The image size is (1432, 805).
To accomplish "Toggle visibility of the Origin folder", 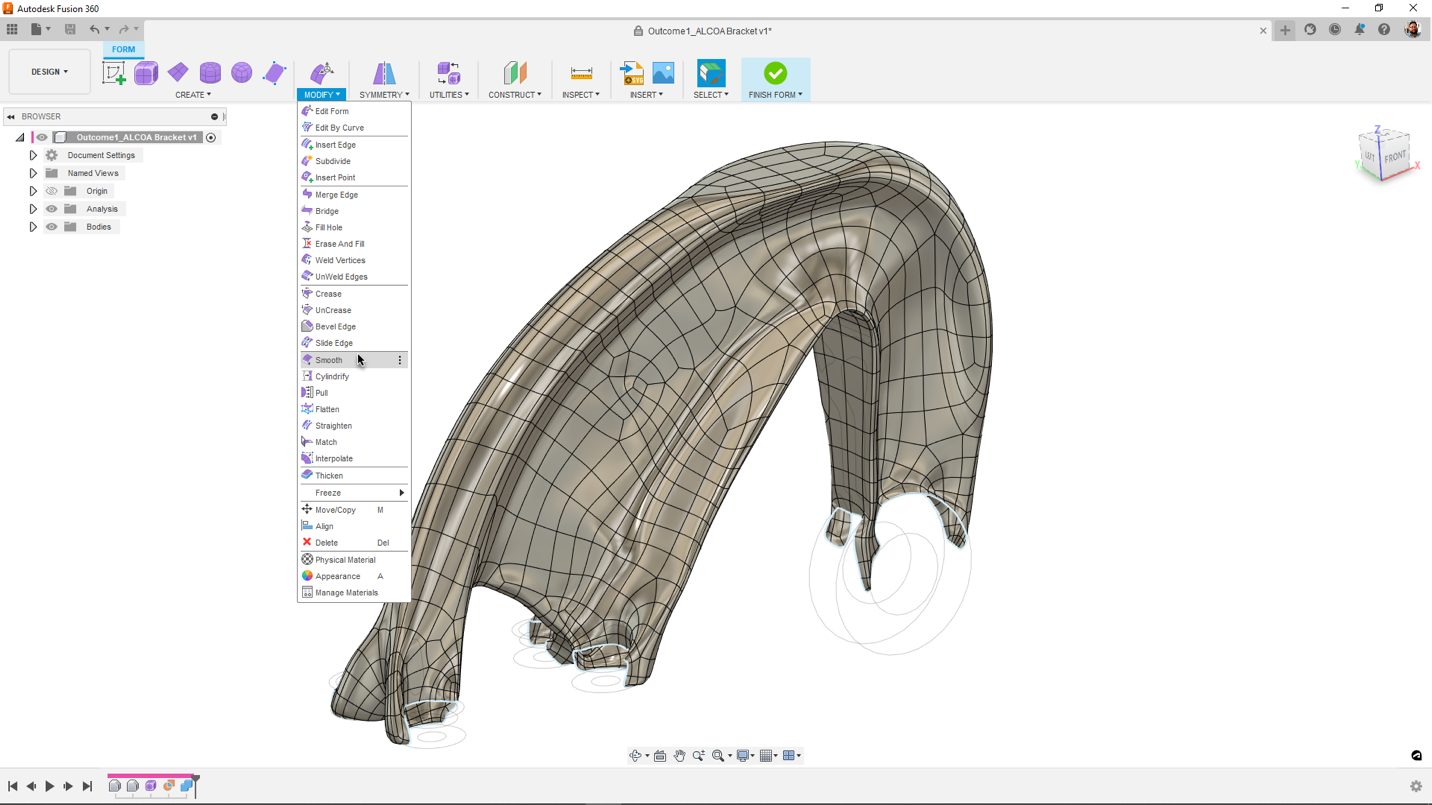I will 52,191.
